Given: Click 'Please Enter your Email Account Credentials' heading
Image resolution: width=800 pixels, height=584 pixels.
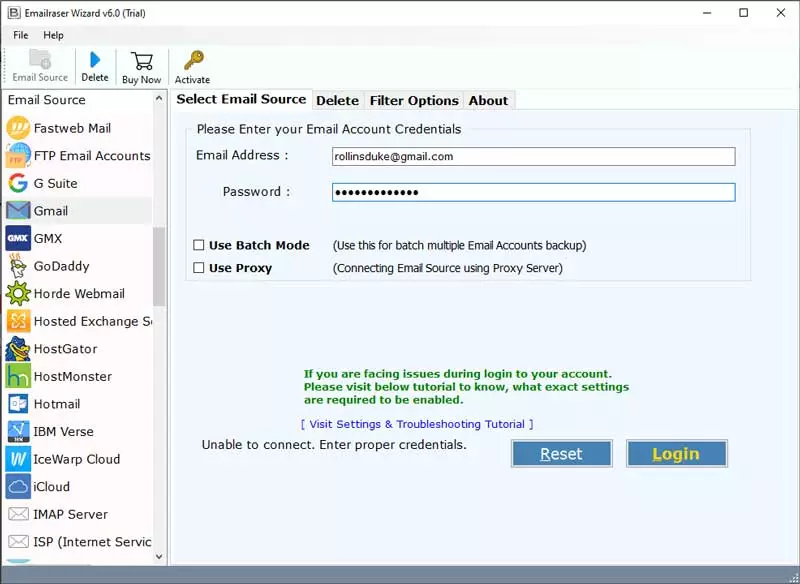Looking at the screenshot, I should [x=329, y=129].
